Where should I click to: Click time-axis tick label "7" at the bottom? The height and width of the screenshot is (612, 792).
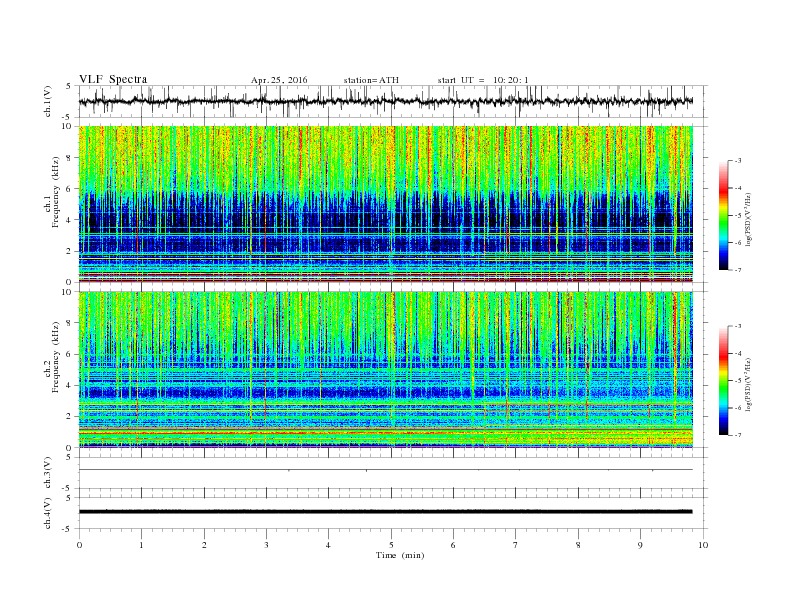[x=516, y=545]
